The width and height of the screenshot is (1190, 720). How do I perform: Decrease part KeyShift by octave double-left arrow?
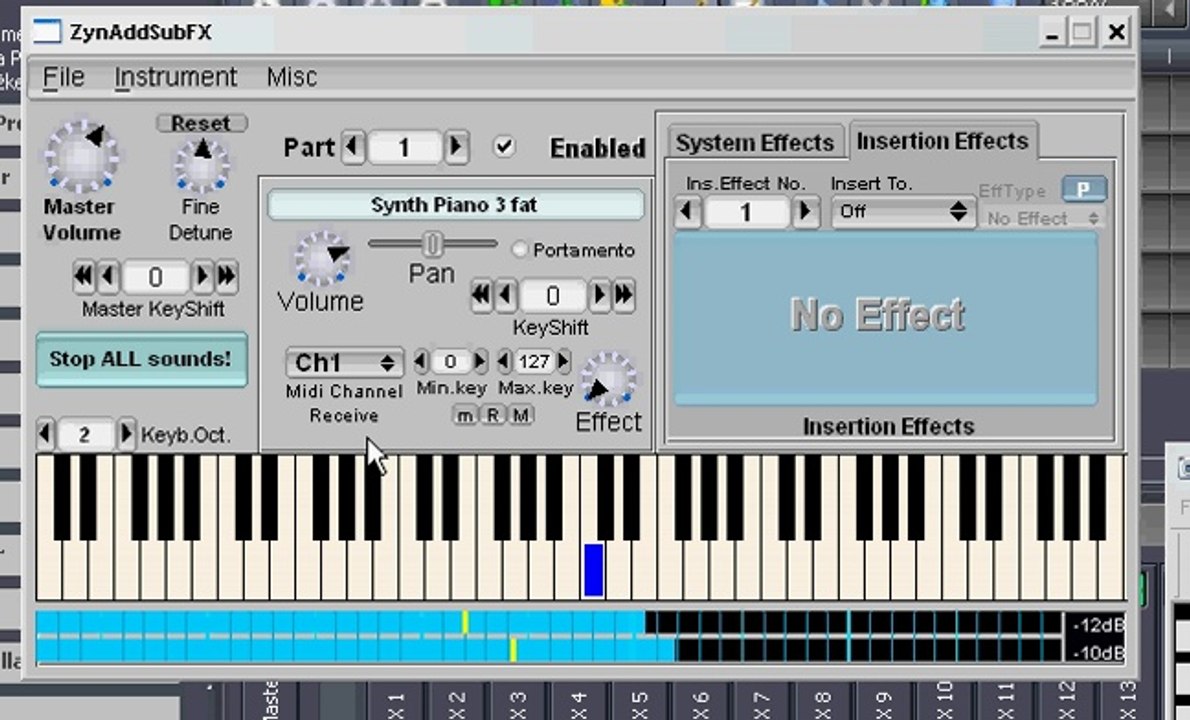pyautogui.click(x=481, y=295)
